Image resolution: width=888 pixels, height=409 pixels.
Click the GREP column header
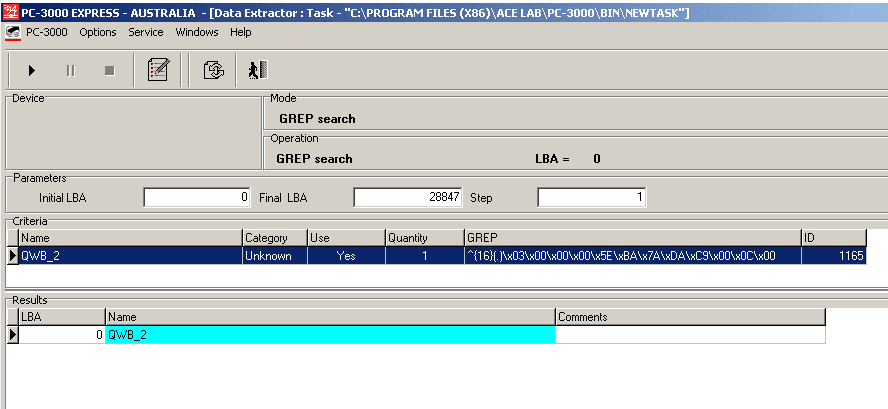pyautogui.click(x=633, y=238)
